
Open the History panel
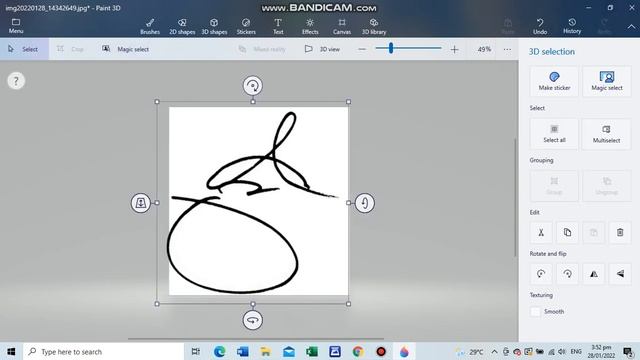click(x=572, y=27)
